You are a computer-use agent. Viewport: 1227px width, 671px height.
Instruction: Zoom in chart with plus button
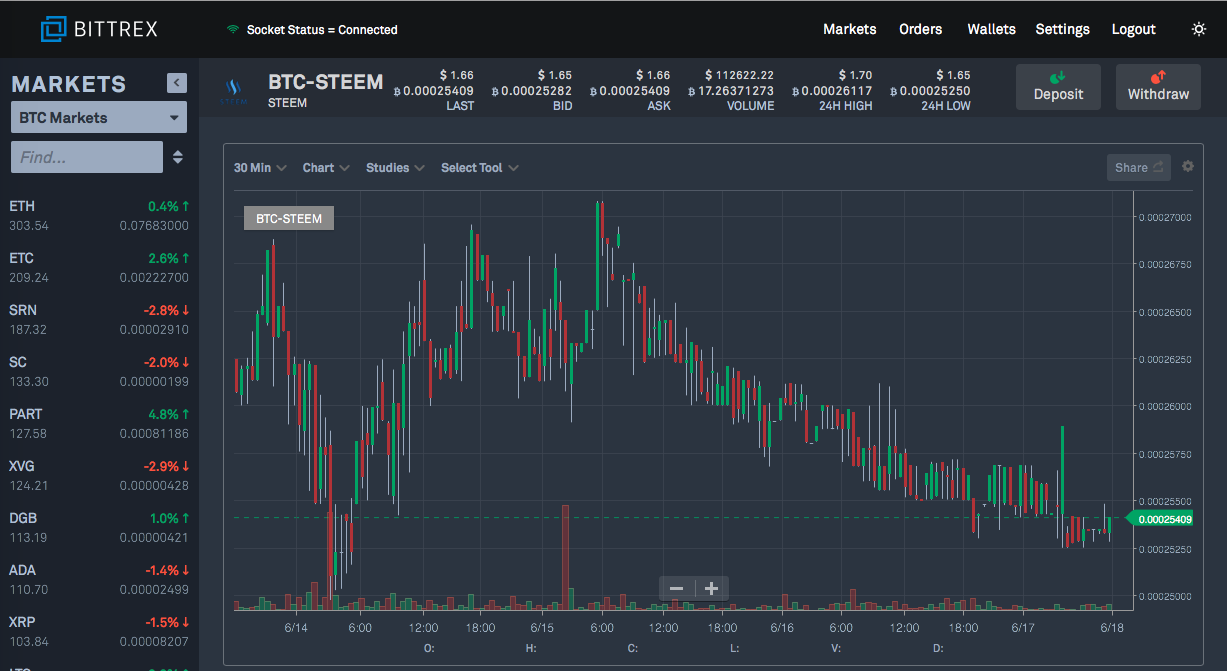712,588
